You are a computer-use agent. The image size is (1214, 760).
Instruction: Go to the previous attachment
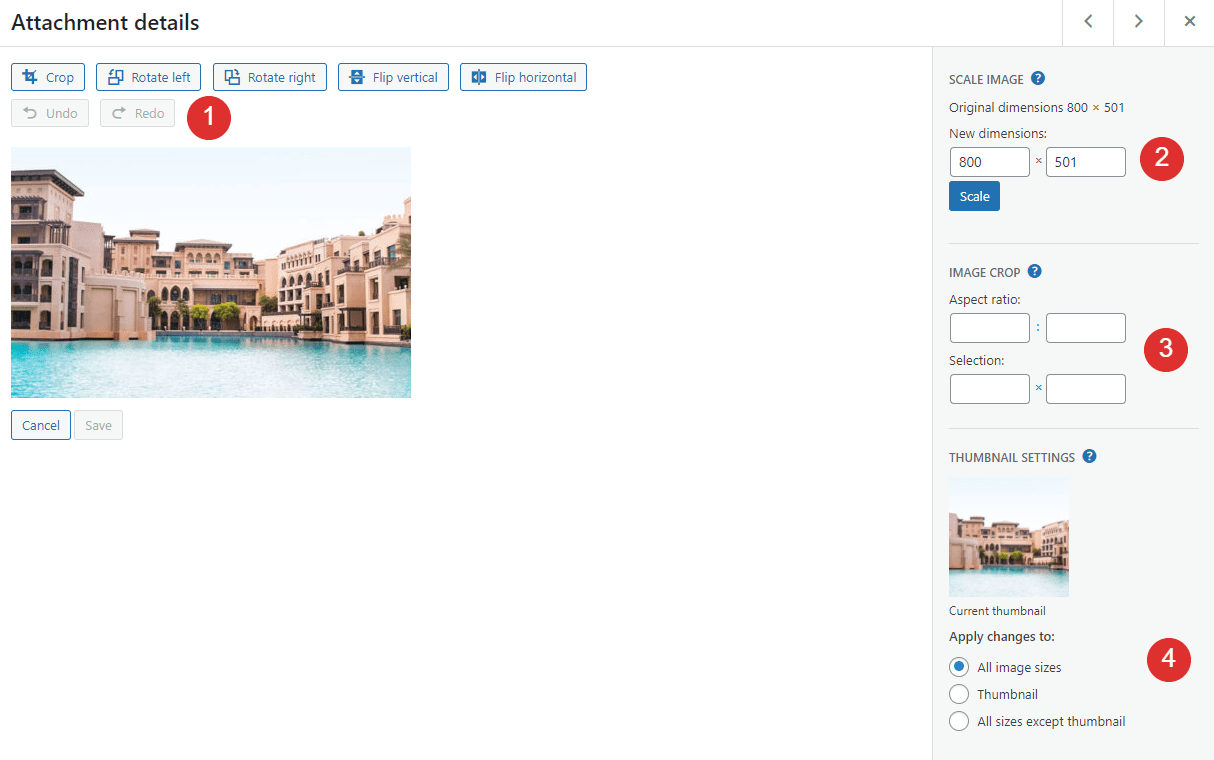pyautogui.click(x=1087, y=22)
